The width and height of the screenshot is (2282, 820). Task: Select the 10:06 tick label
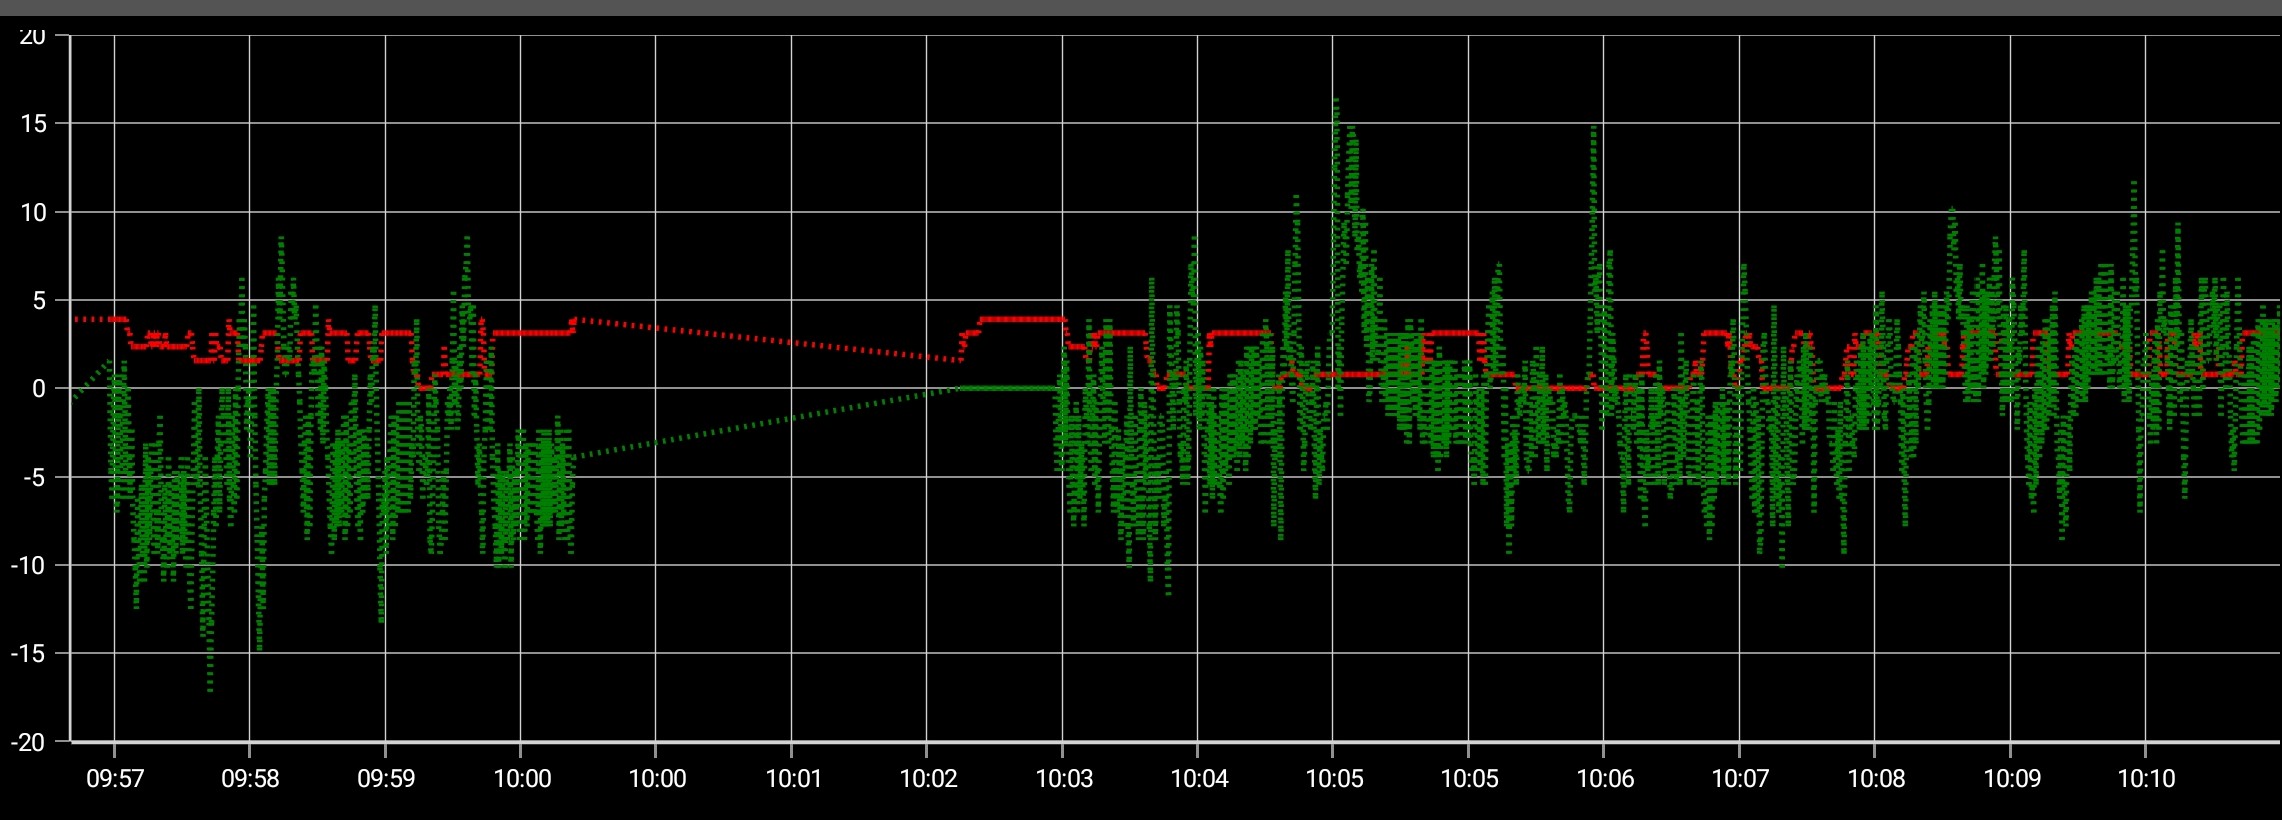1605,779
